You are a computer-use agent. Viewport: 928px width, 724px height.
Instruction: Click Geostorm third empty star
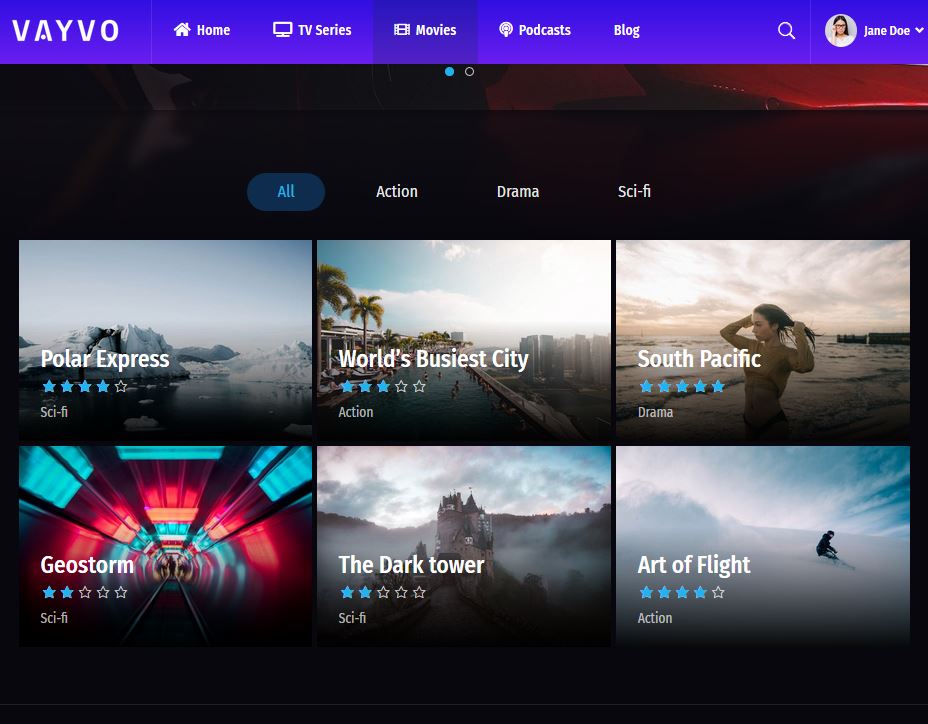pos(85,593)
